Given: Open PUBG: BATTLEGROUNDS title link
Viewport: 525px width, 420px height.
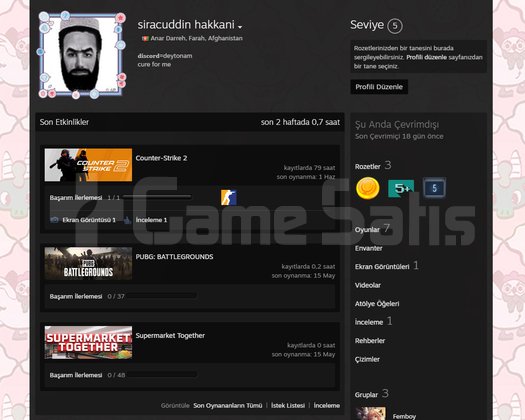Looking at the screenshot, I should [174, 257].
